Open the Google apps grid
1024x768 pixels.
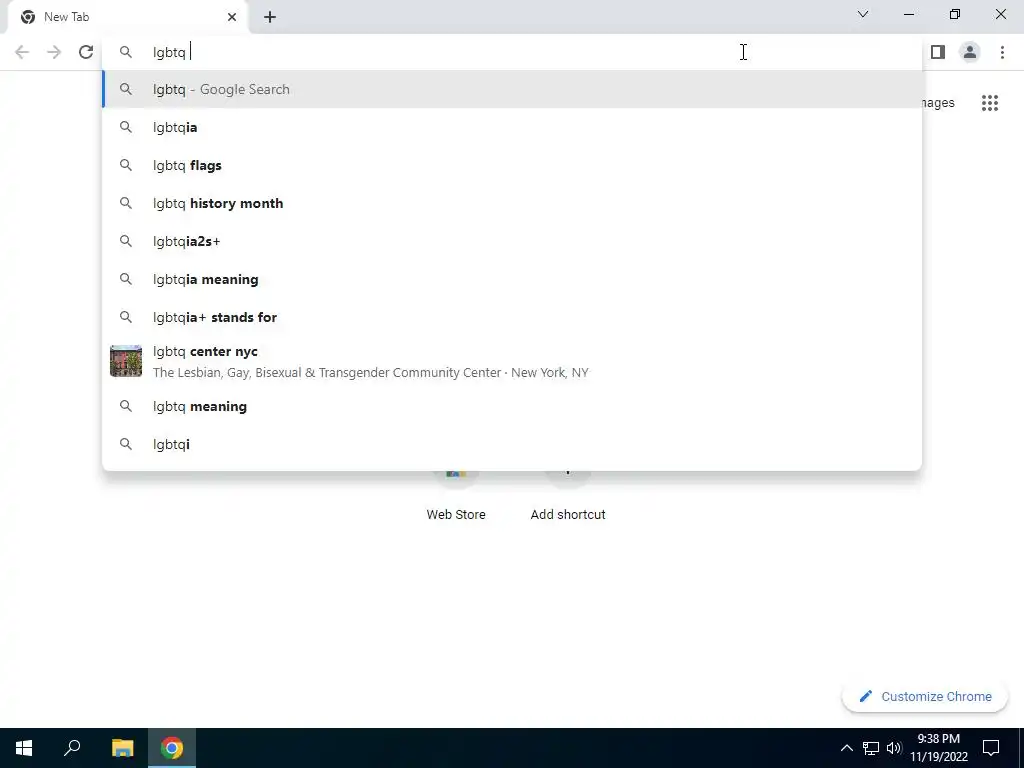[x=989, y=103]
